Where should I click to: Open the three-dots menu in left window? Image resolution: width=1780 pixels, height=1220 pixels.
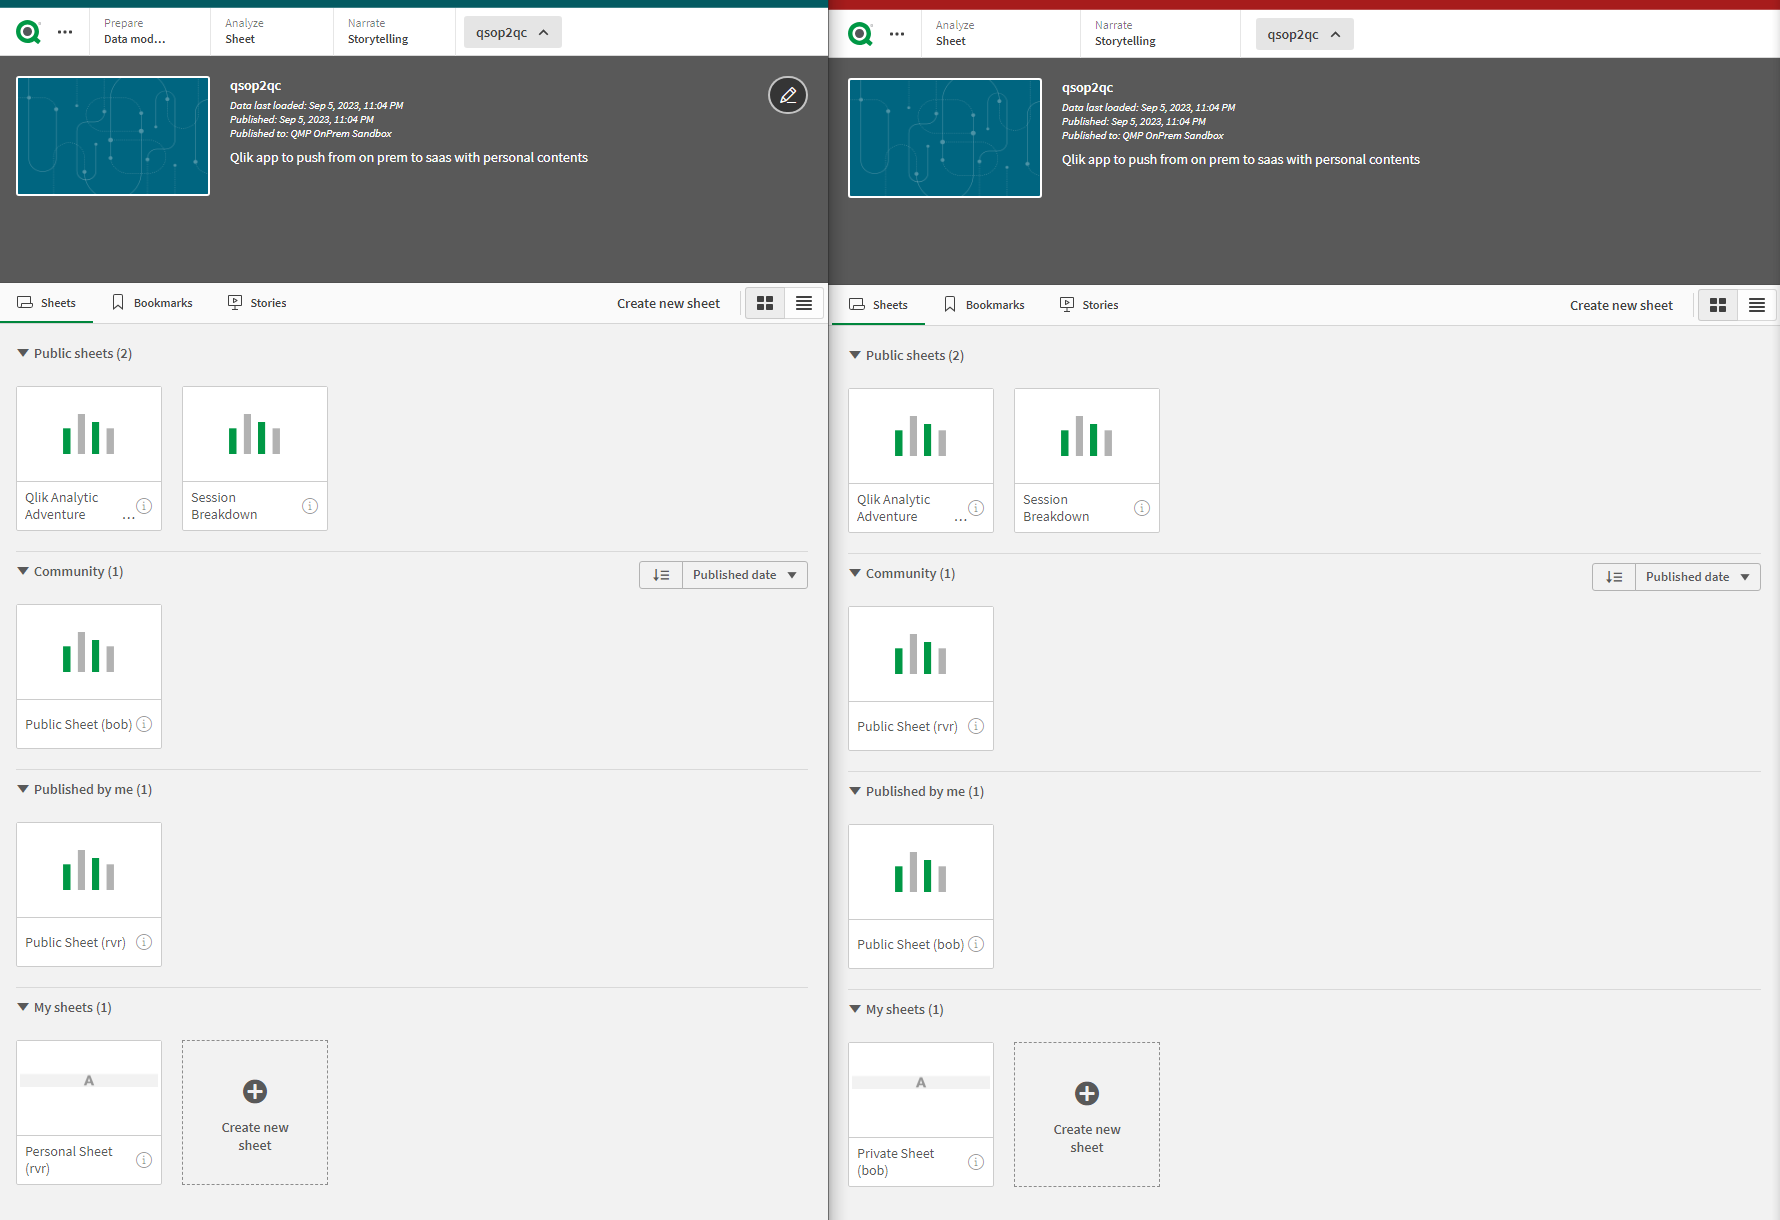[x=65, y=33]
